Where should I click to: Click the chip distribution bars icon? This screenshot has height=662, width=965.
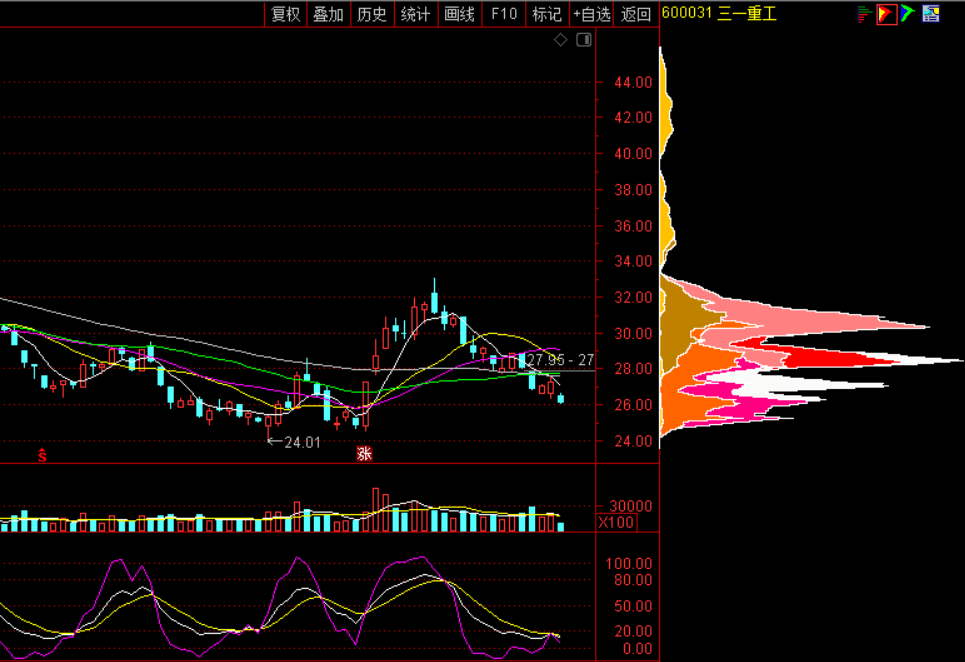tap(864, 13)
